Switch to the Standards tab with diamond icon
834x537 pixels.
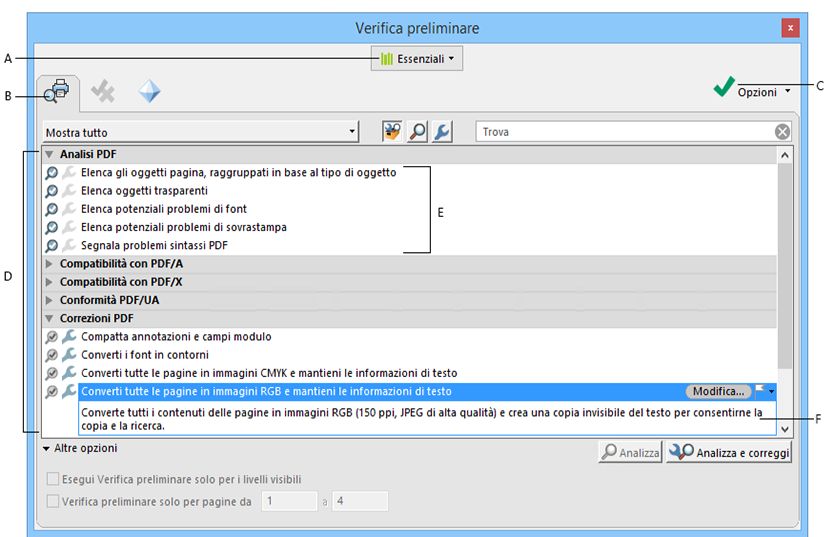[x=149, y=91]
